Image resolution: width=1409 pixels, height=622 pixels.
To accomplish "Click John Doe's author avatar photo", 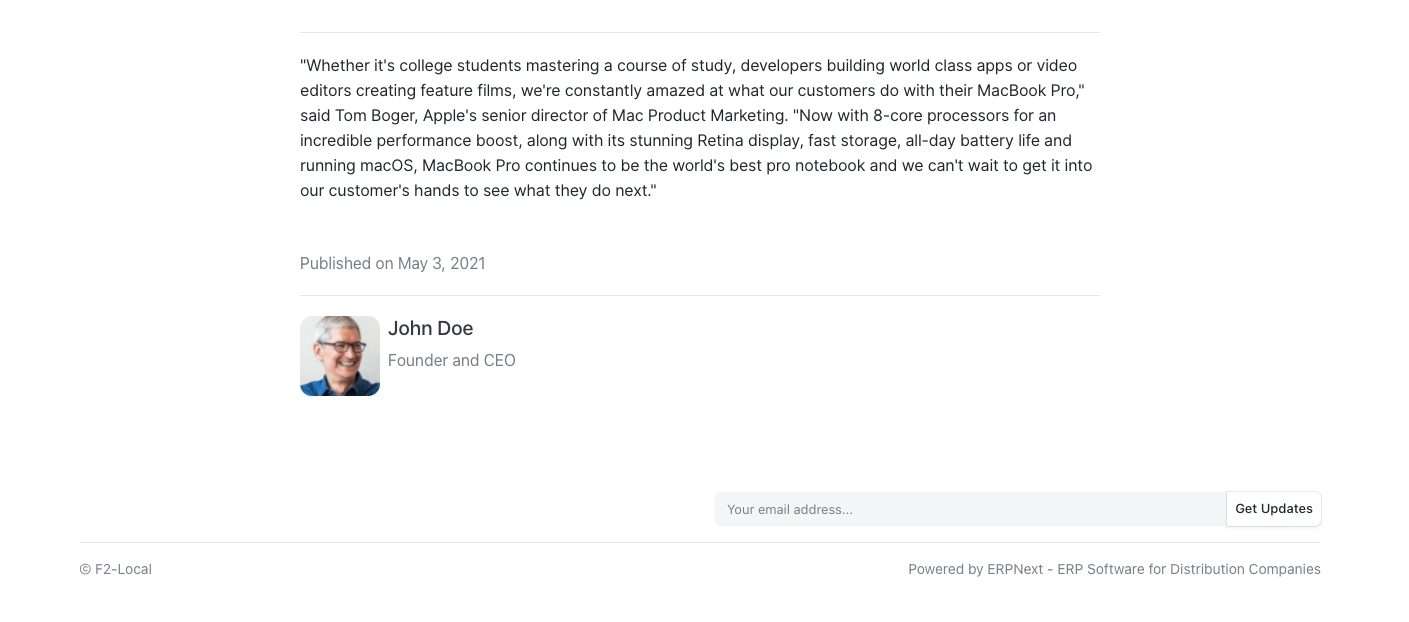I will [340, 356].
